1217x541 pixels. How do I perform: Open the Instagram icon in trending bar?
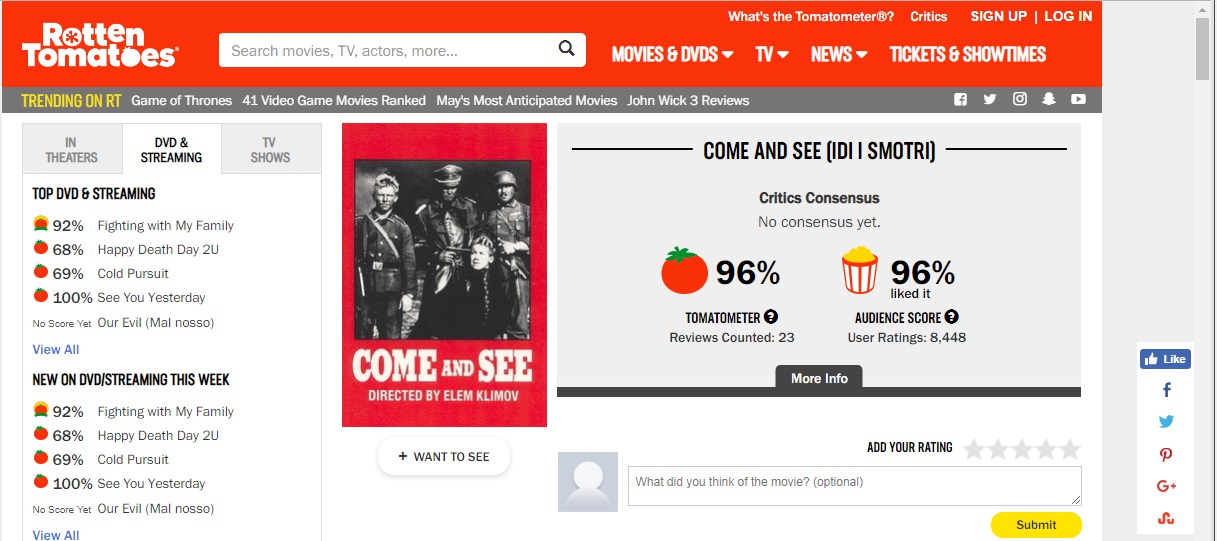1020,99
